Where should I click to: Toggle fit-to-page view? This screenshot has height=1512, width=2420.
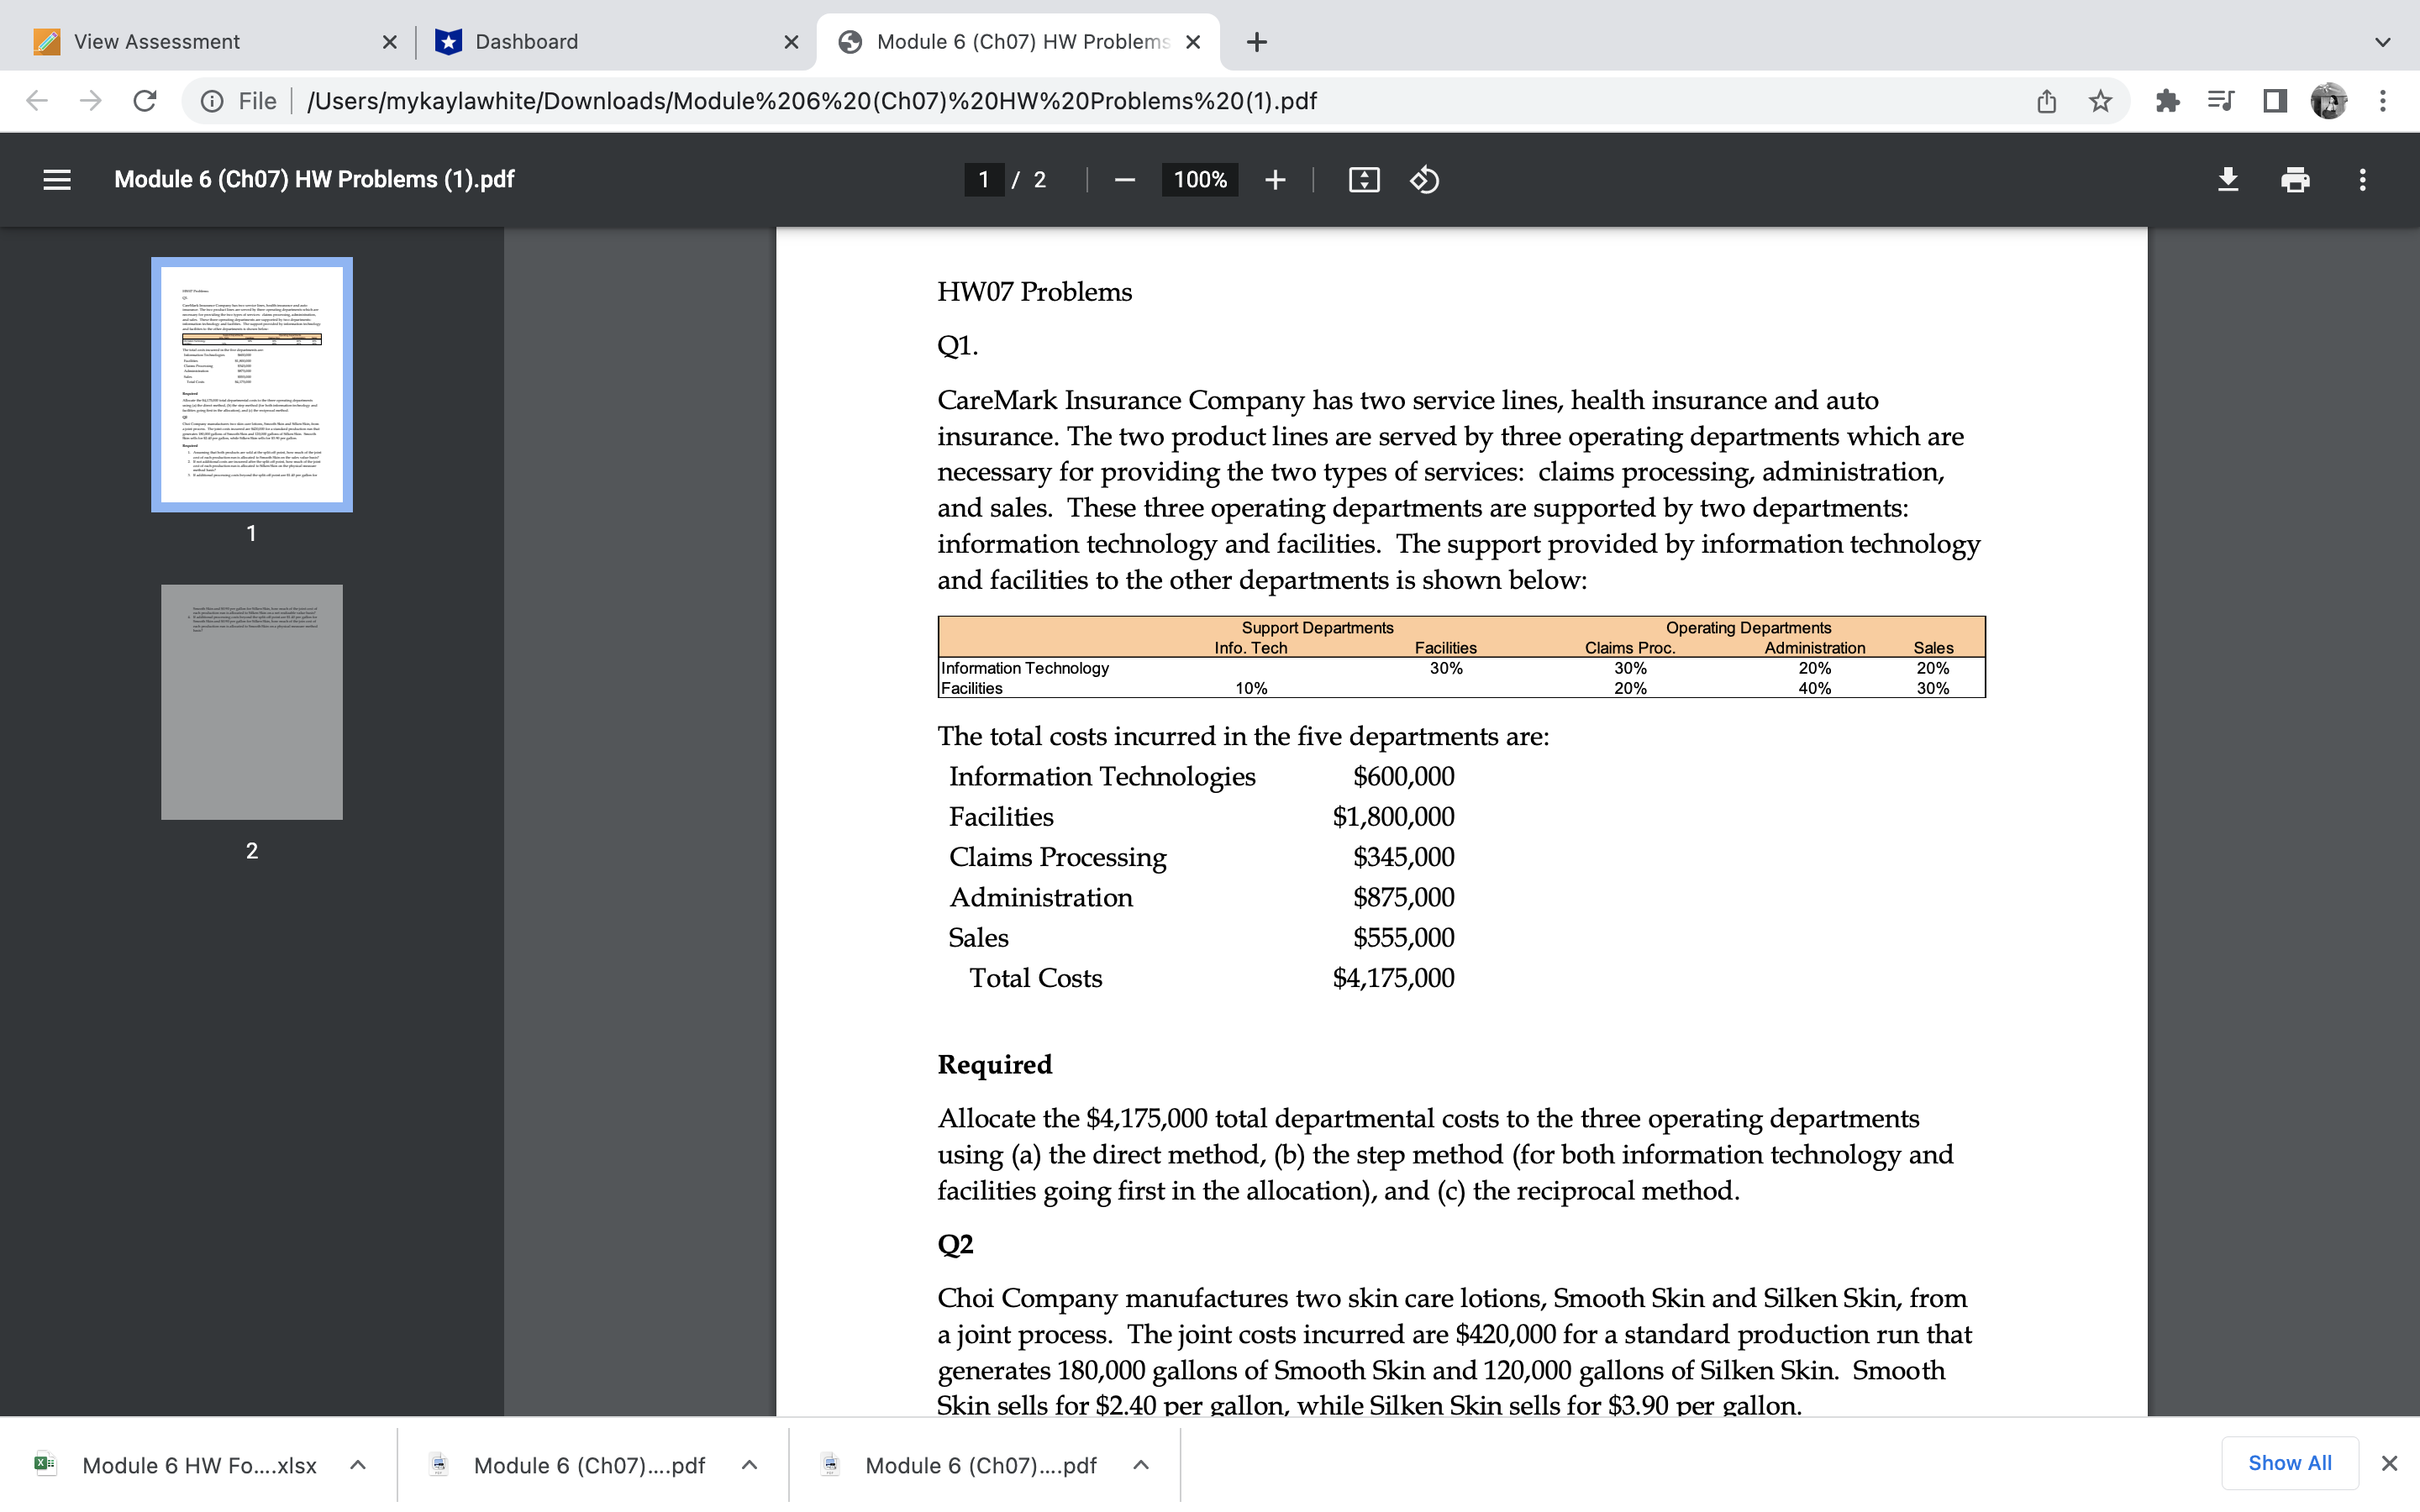point(1362,180)
